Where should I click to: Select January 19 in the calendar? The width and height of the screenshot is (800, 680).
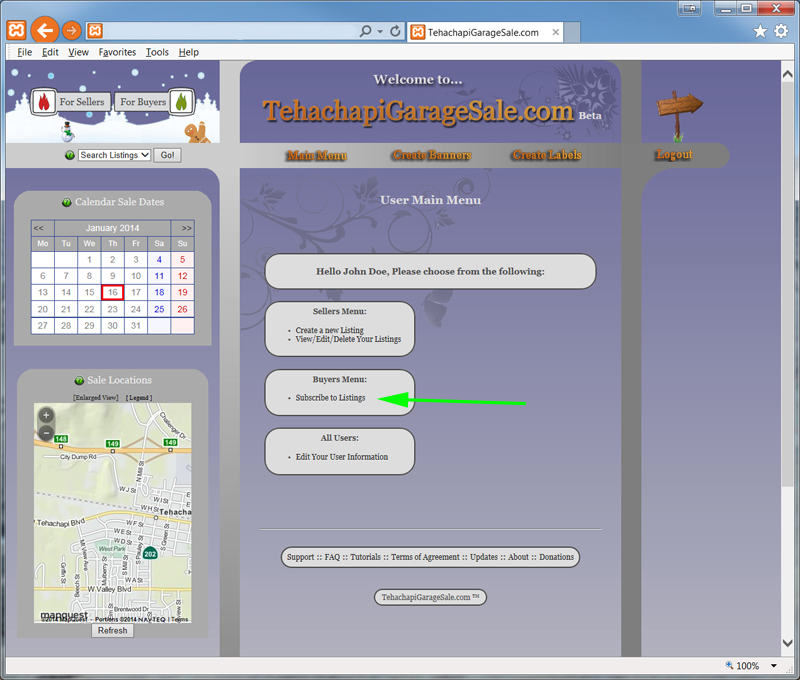coord(183,292)
